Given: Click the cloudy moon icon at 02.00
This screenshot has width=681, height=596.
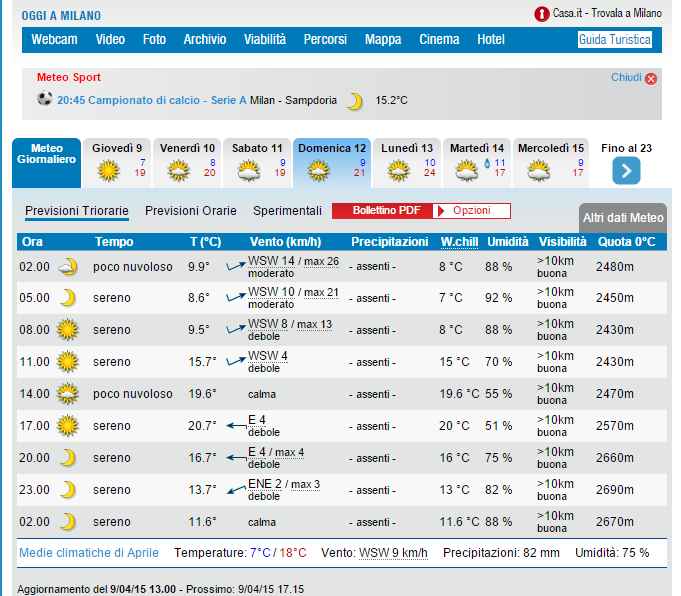Looking at the screenshot, I should tap(68, 267).
